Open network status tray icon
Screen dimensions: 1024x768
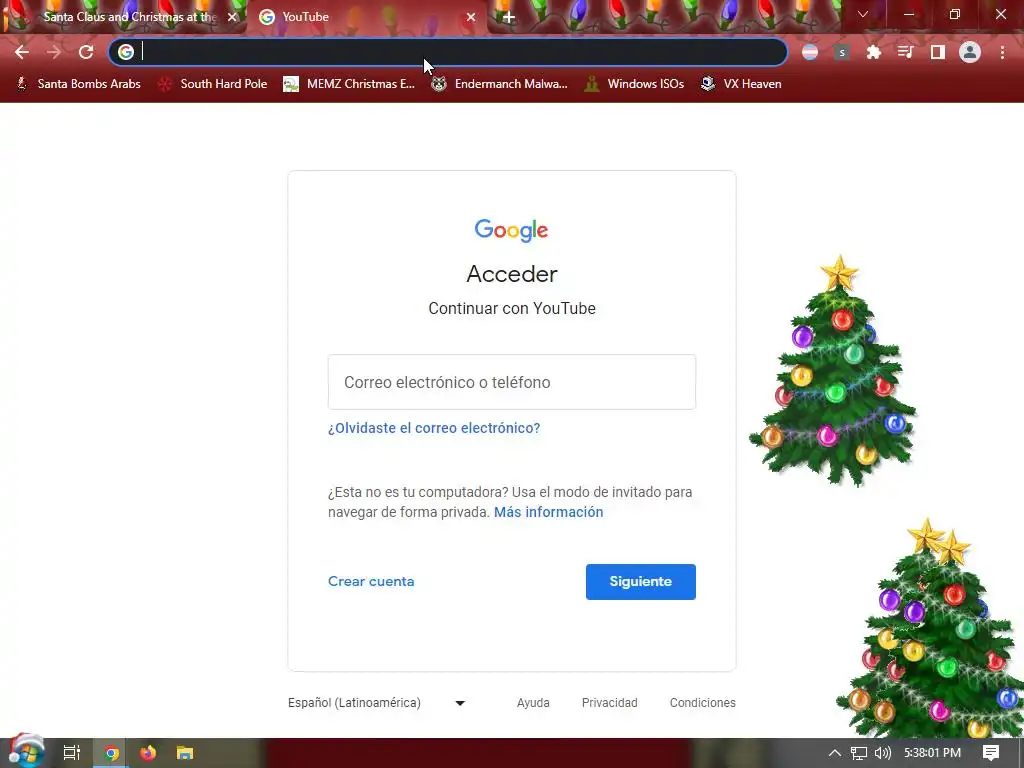tap(859, 753)
